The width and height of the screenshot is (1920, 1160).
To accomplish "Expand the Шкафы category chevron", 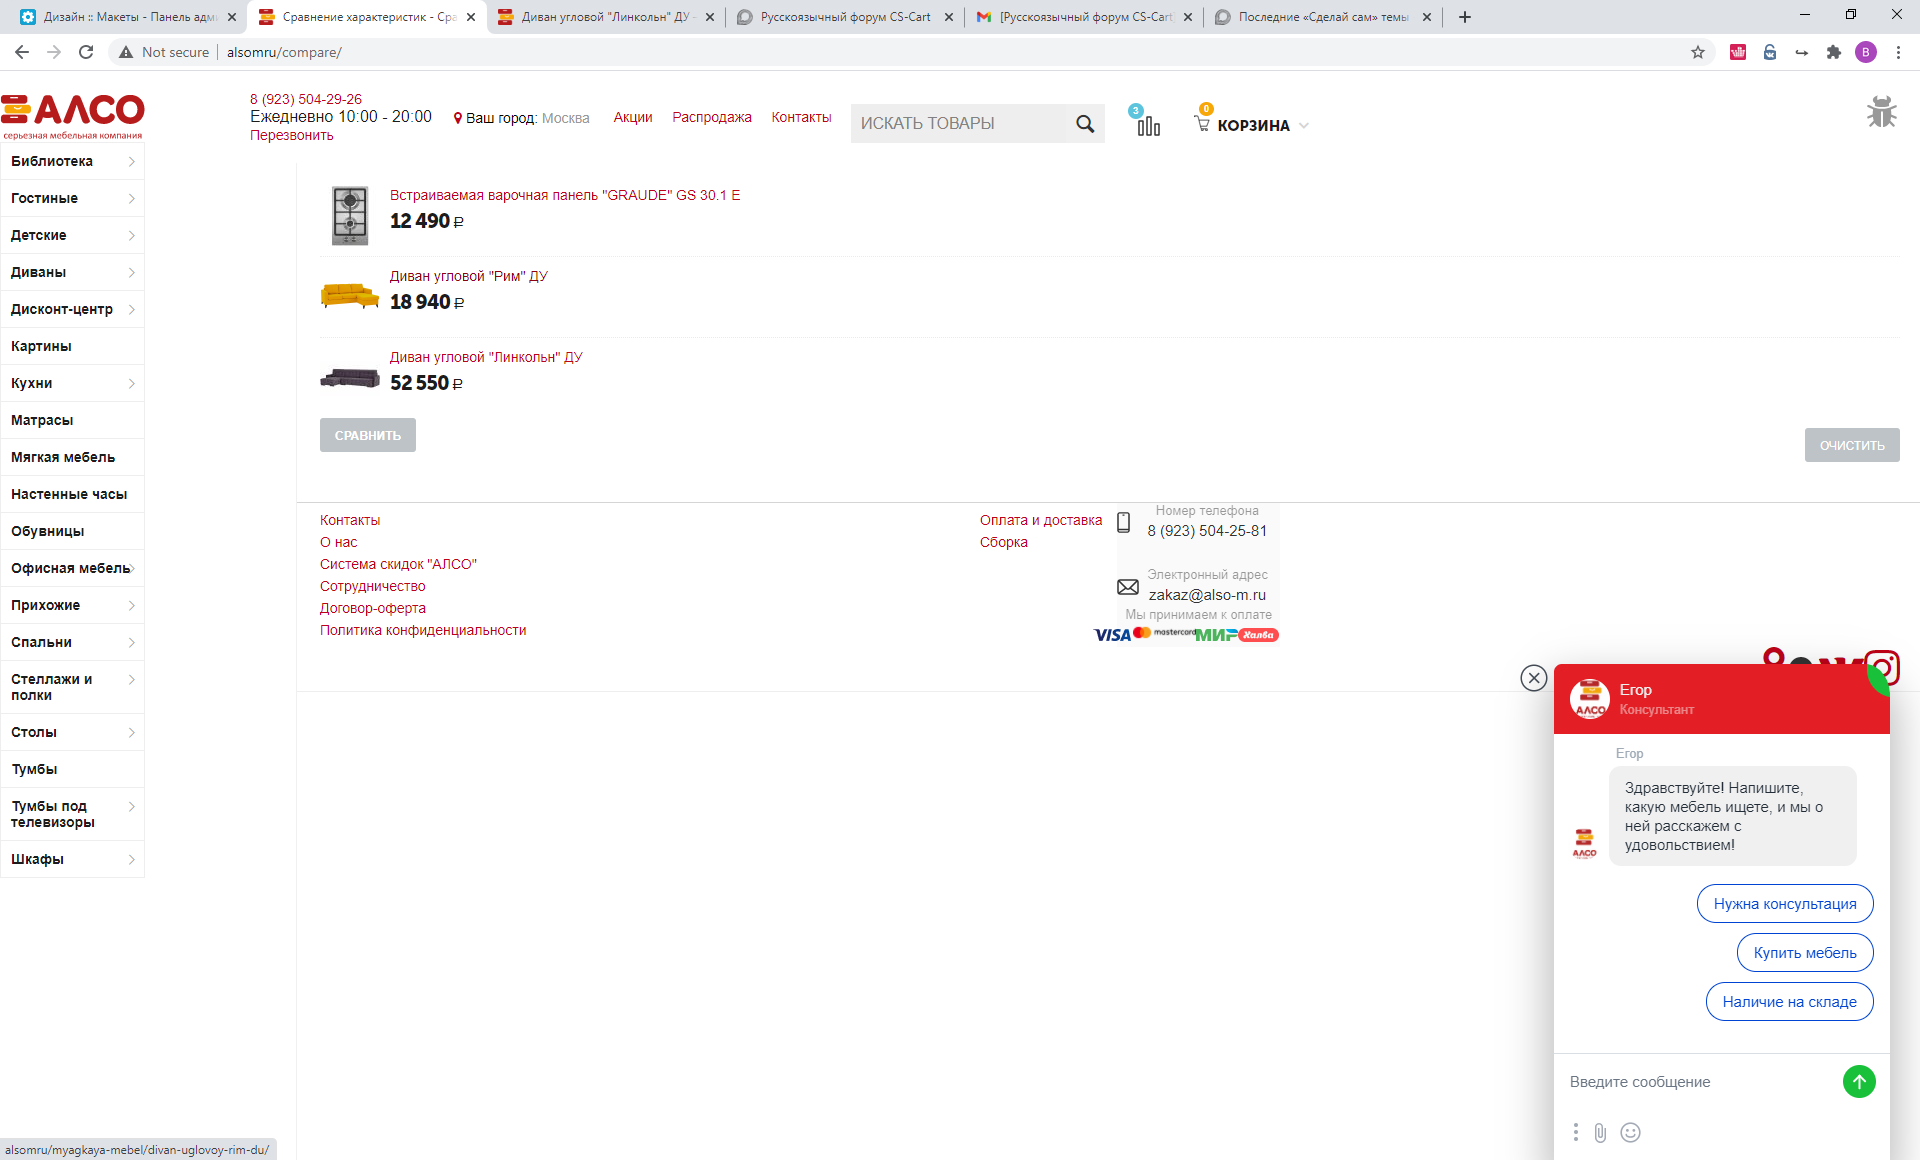I will tap(132, 859).
